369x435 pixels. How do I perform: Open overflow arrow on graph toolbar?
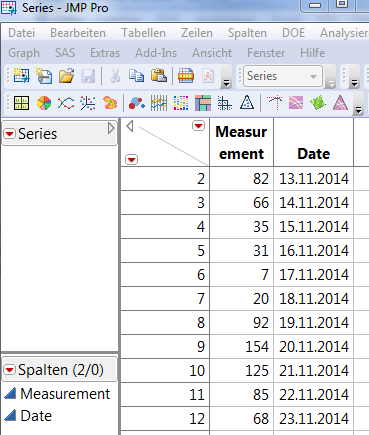coord(359,110)
